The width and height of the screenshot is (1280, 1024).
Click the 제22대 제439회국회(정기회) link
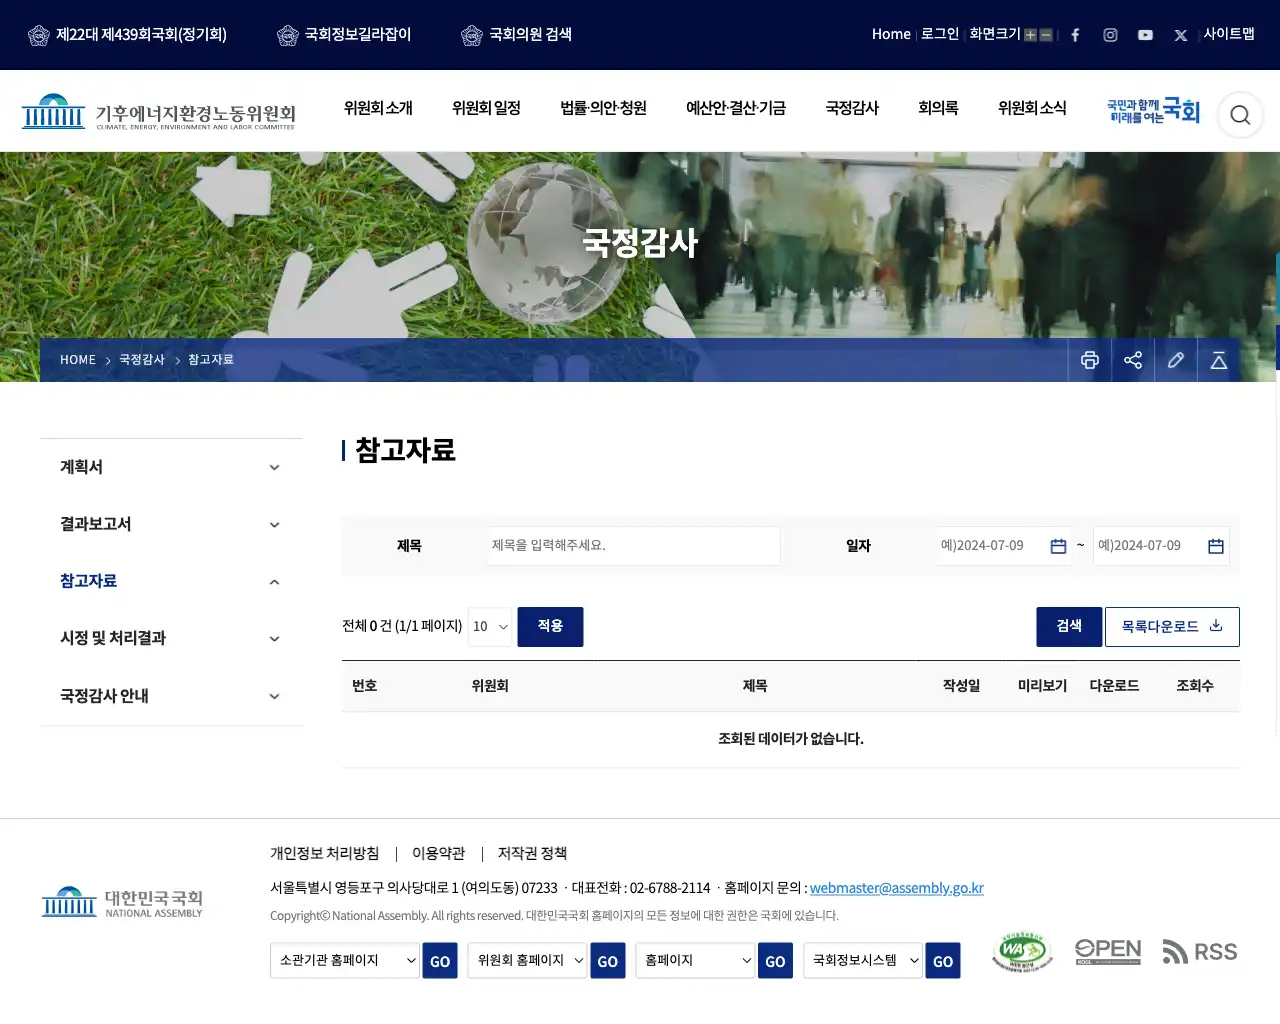(127, 35)
